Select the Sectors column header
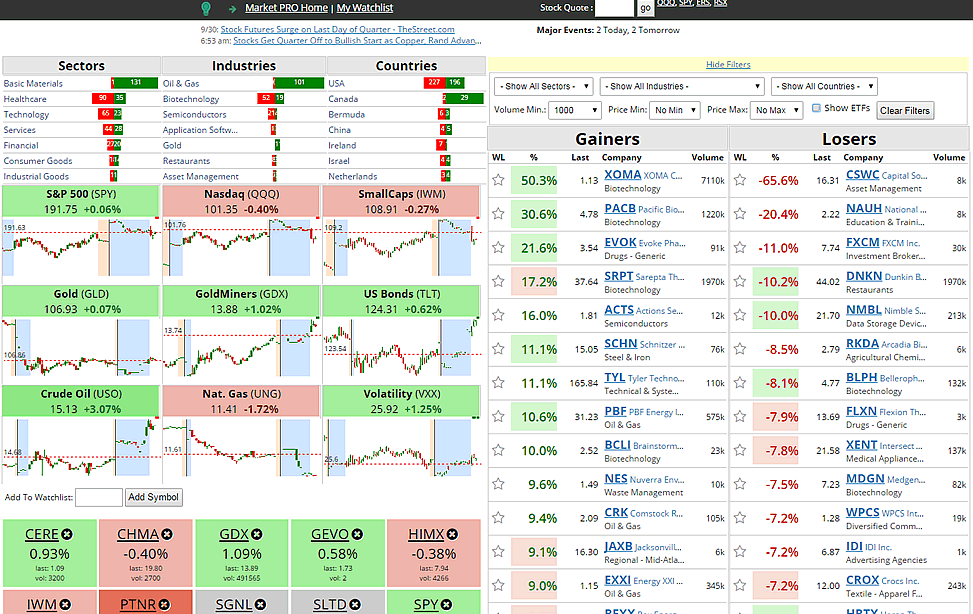 point(81,66)
